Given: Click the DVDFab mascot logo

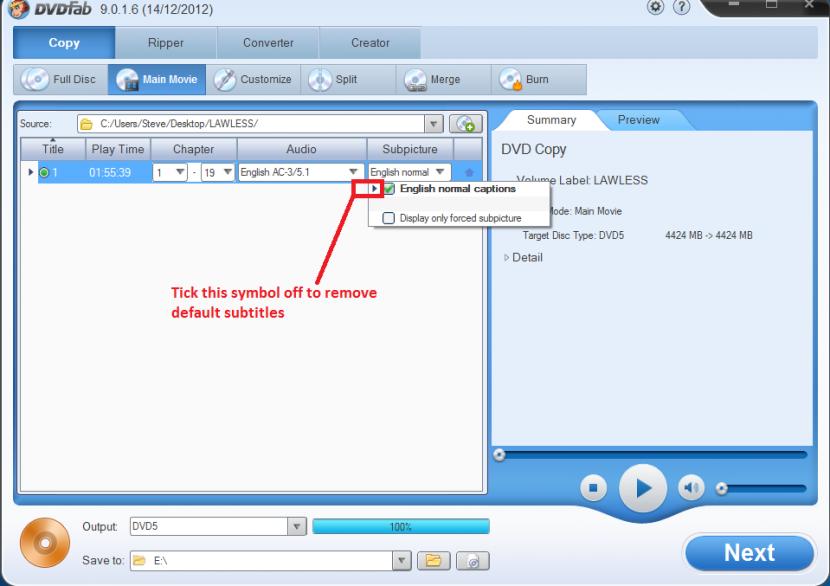Looking at the screenshot, I should [18, 9].
